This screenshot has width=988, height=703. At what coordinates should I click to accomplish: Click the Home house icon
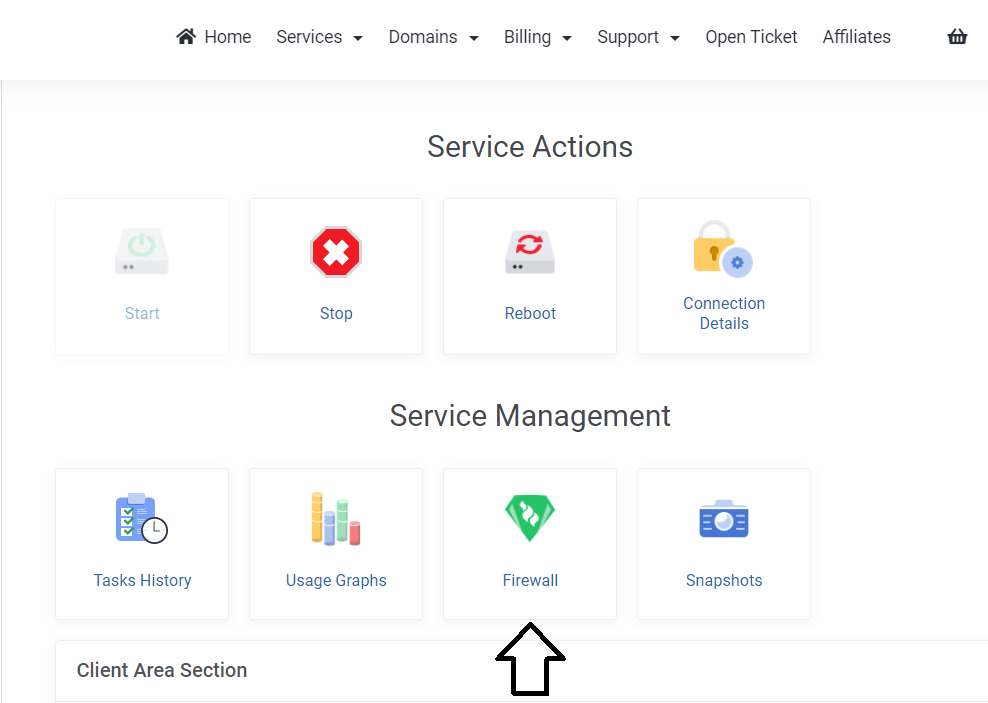pos(186,37)
